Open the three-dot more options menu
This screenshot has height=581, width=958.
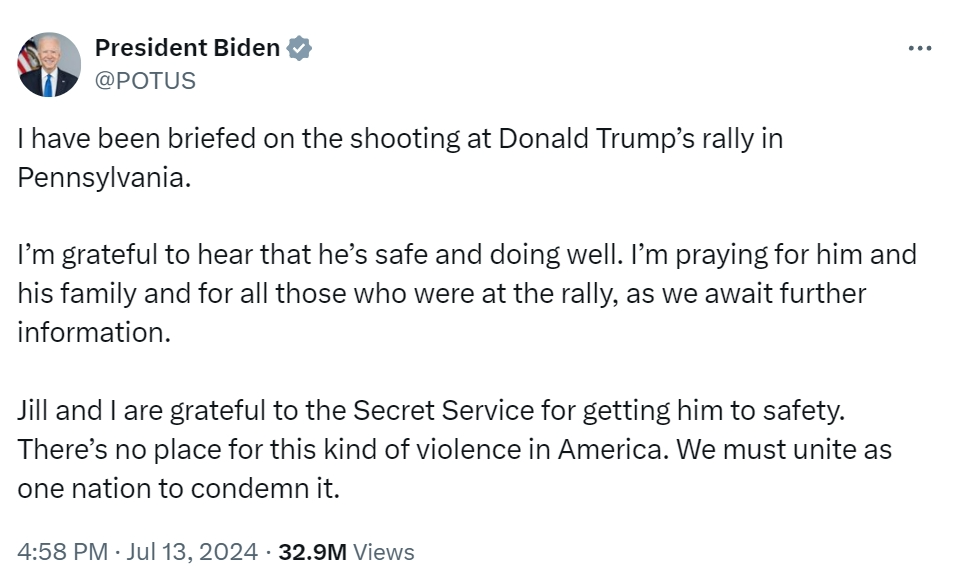[x=920, y=48]
